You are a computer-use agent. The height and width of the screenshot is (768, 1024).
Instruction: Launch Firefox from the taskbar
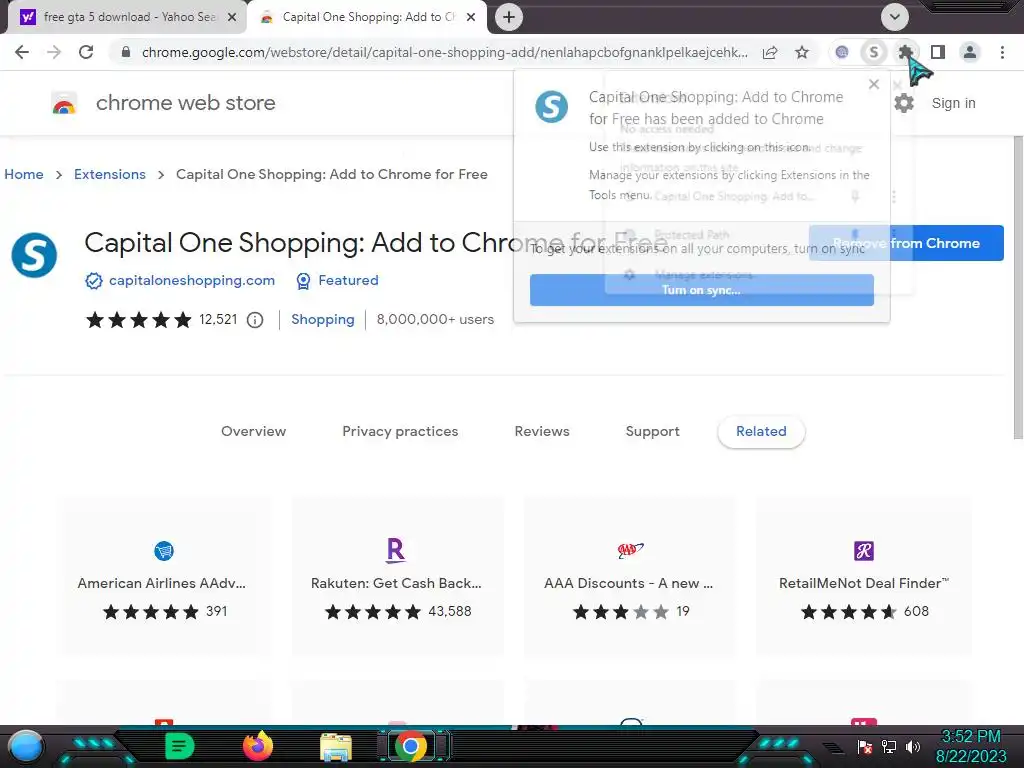(258, 746)
